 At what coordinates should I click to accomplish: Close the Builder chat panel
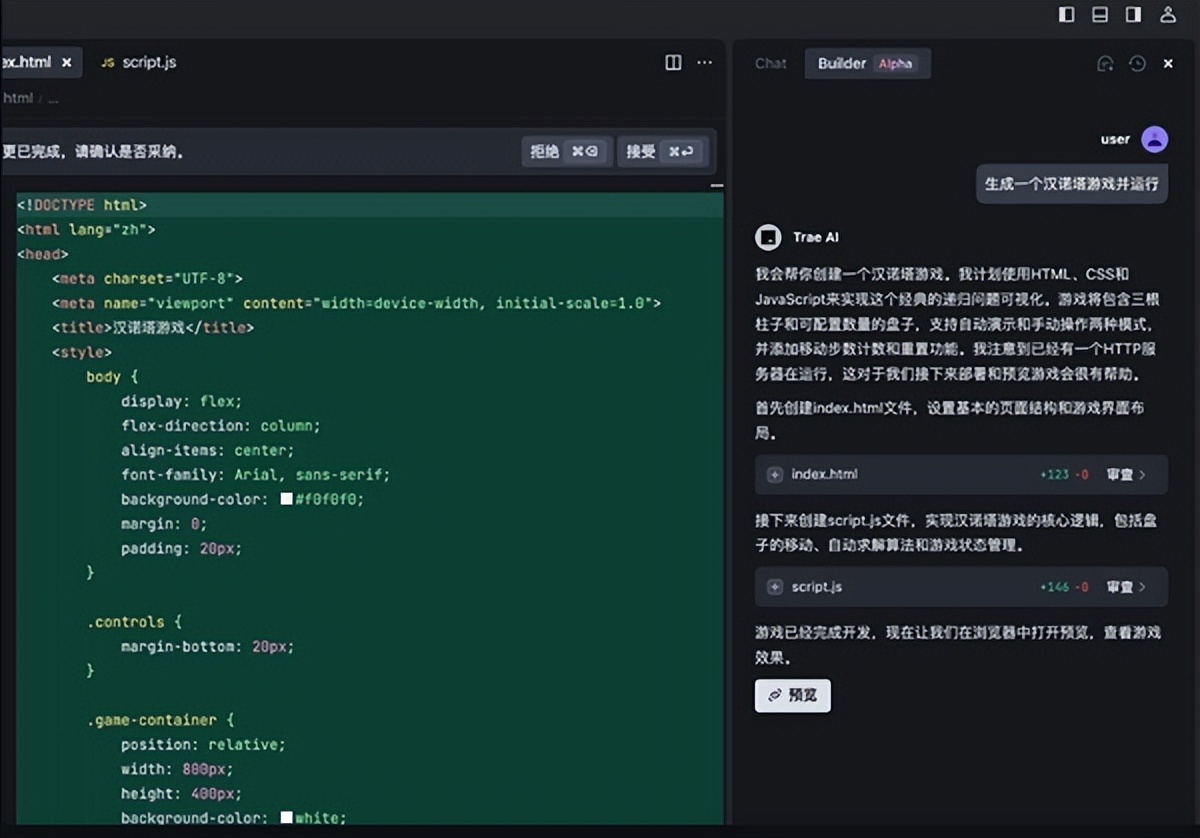1168,63
